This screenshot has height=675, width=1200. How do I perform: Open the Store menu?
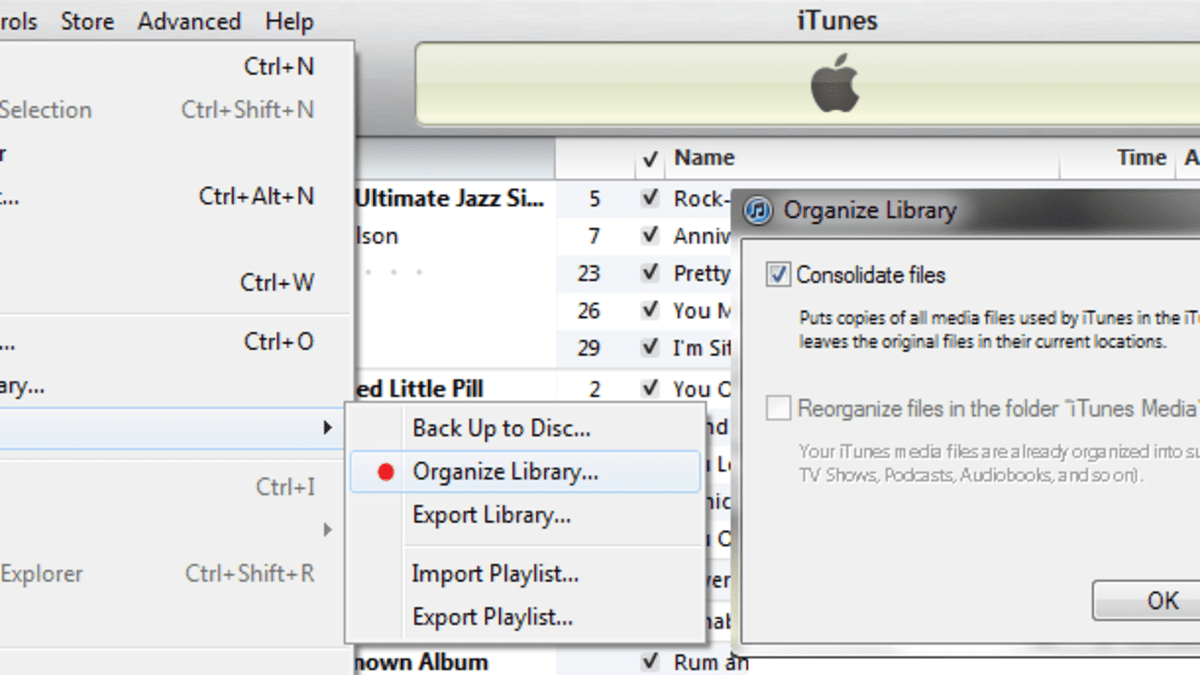[x=87, y=20]
